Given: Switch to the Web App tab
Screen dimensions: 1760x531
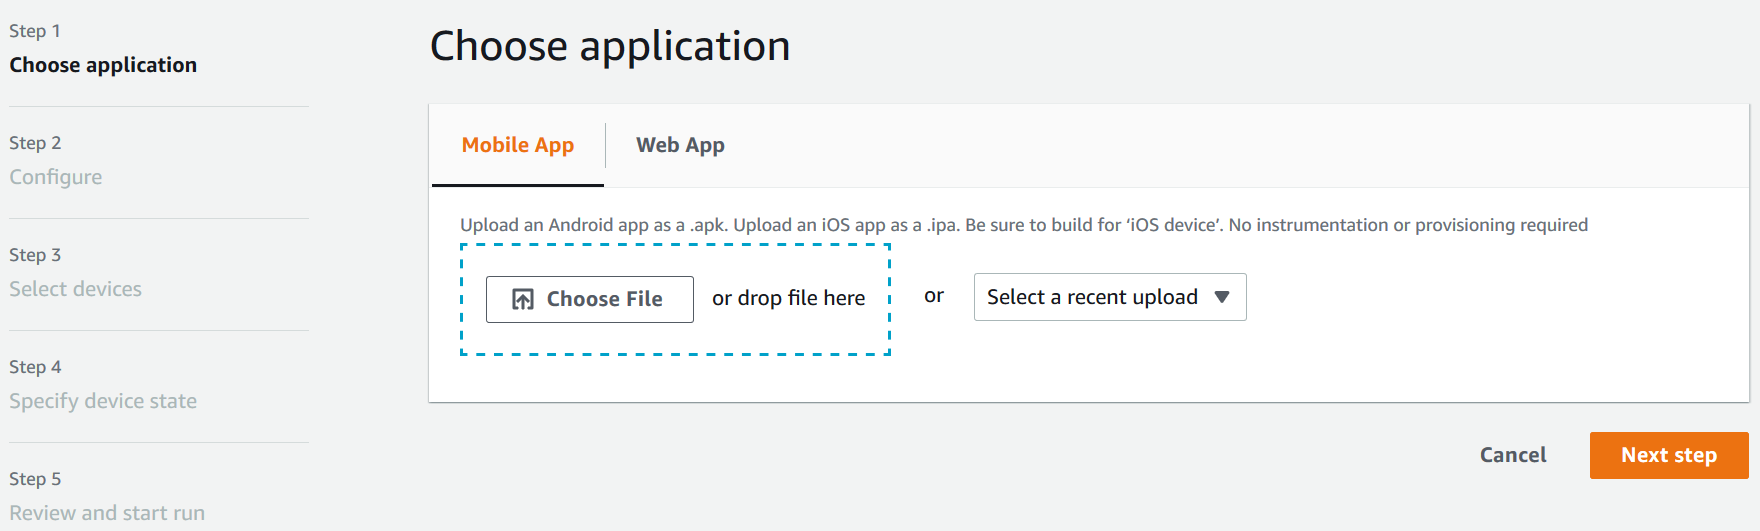Looking at the screenshot, I should click(680, 145).
